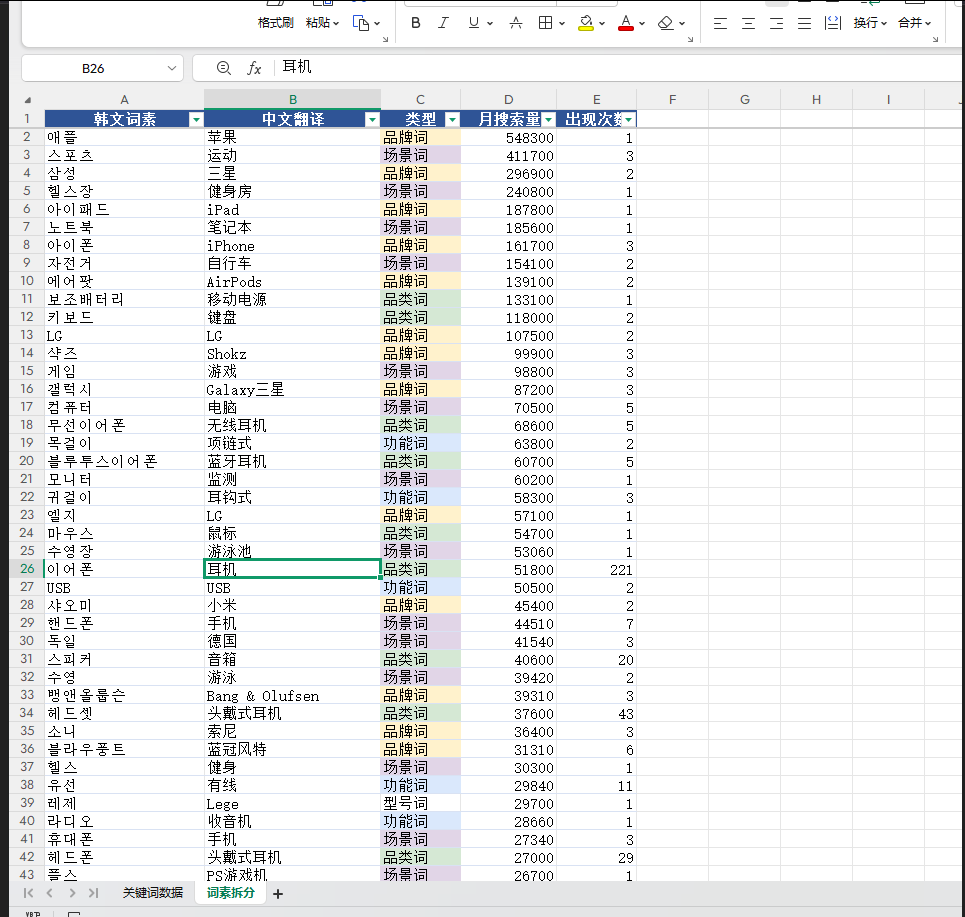Open the borders dropdown arrow

562,23
